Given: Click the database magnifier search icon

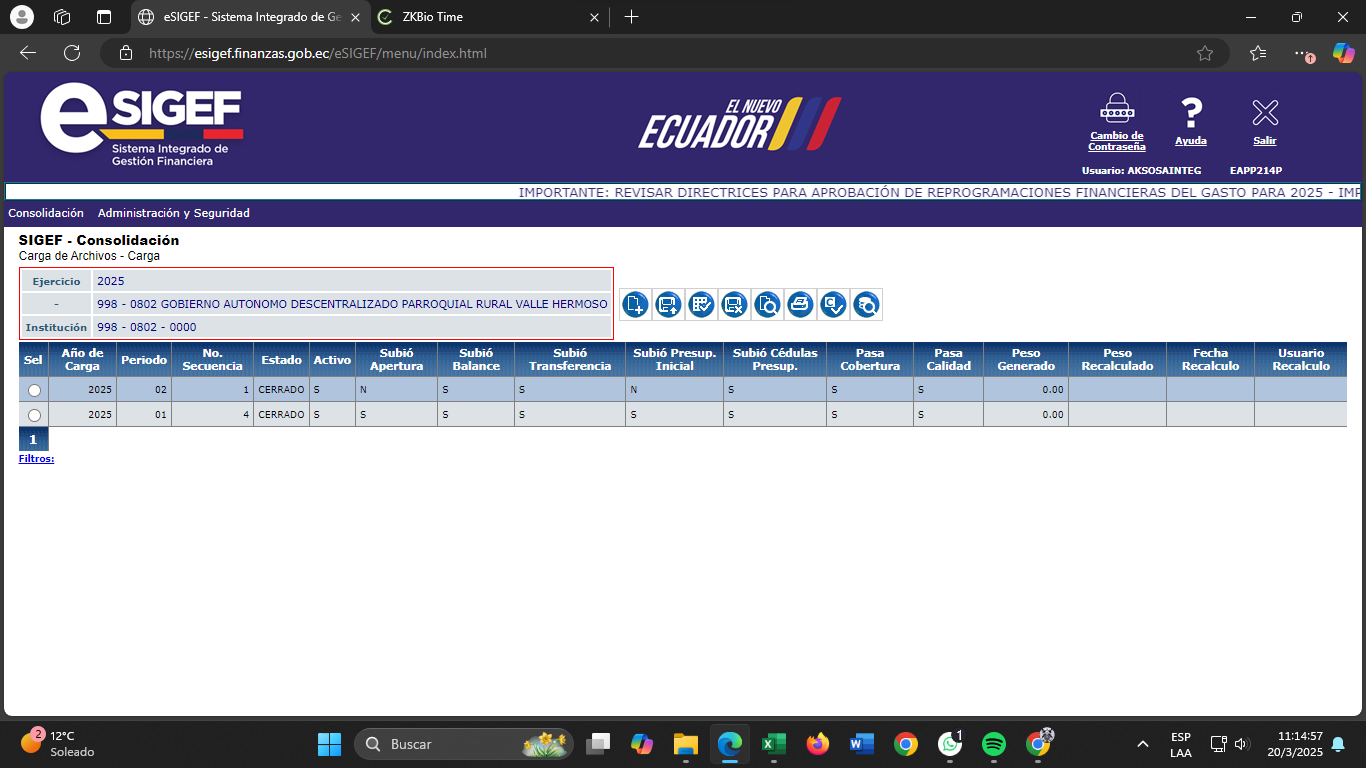Looking at the screenshot, I should pyautogui.click(x=866, y=305).
